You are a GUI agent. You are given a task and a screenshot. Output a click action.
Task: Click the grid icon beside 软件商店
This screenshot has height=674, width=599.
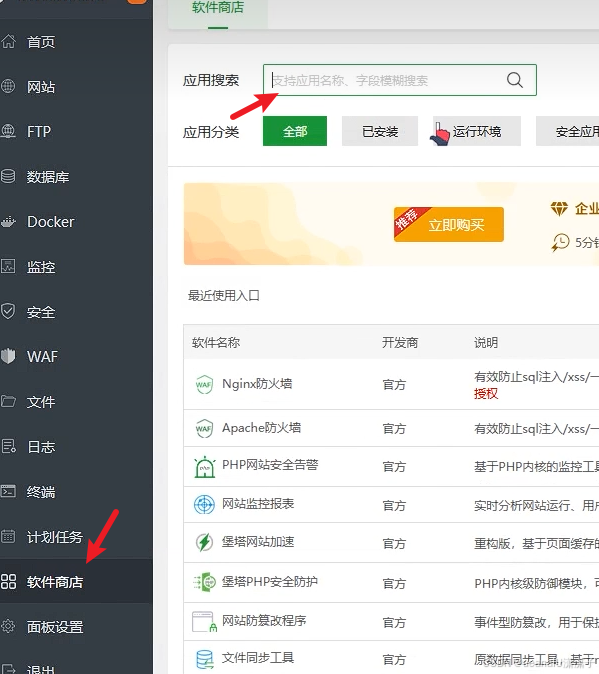tap(8, 582)
